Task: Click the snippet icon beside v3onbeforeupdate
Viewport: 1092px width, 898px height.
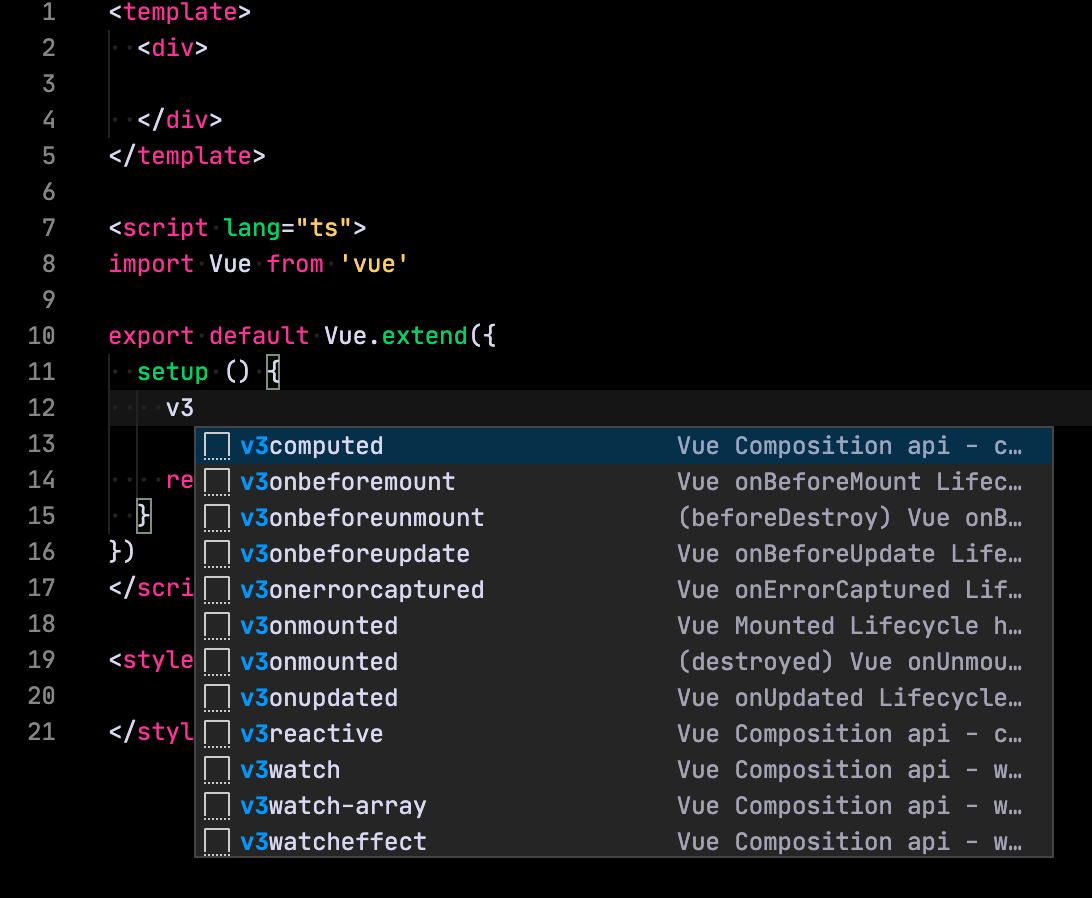Action: (x=217, y=554)
